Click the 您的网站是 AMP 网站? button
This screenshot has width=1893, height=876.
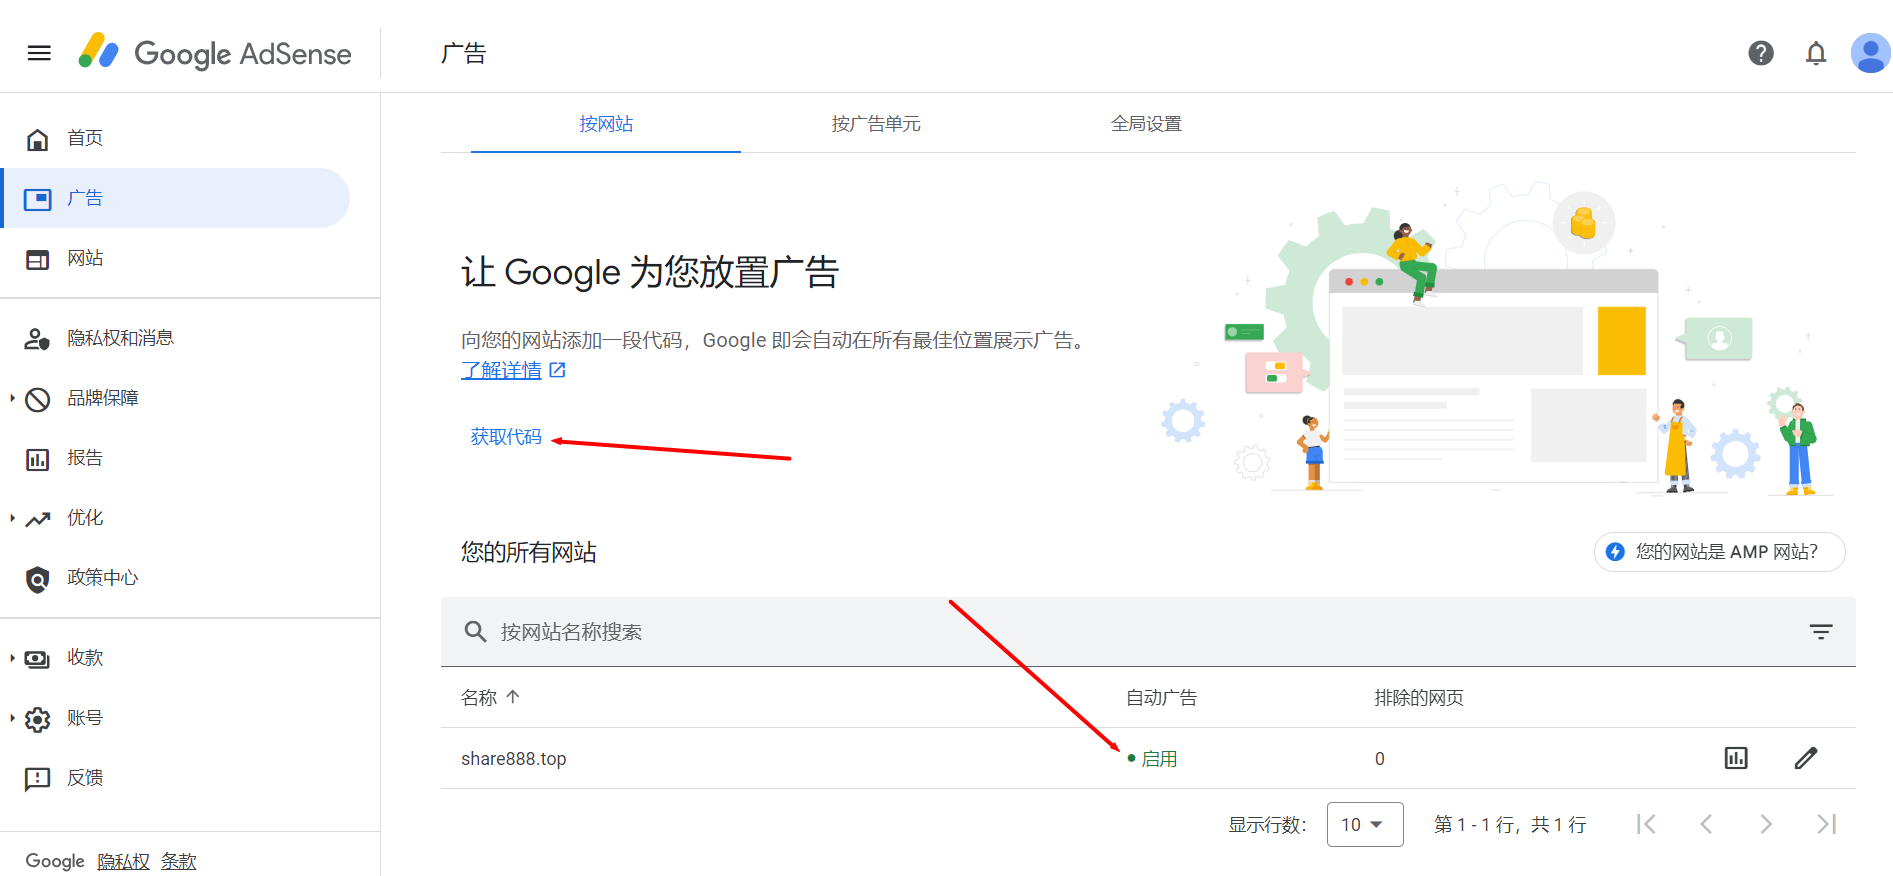click(1720, 552)
